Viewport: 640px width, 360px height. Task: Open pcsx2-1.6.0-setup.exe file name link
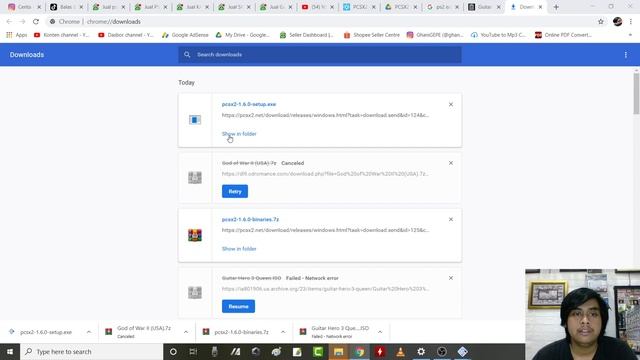(249, 104)
